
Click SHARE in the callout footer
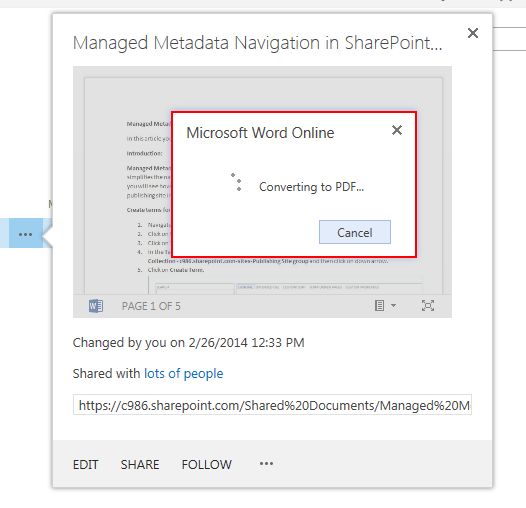point(140,465)
